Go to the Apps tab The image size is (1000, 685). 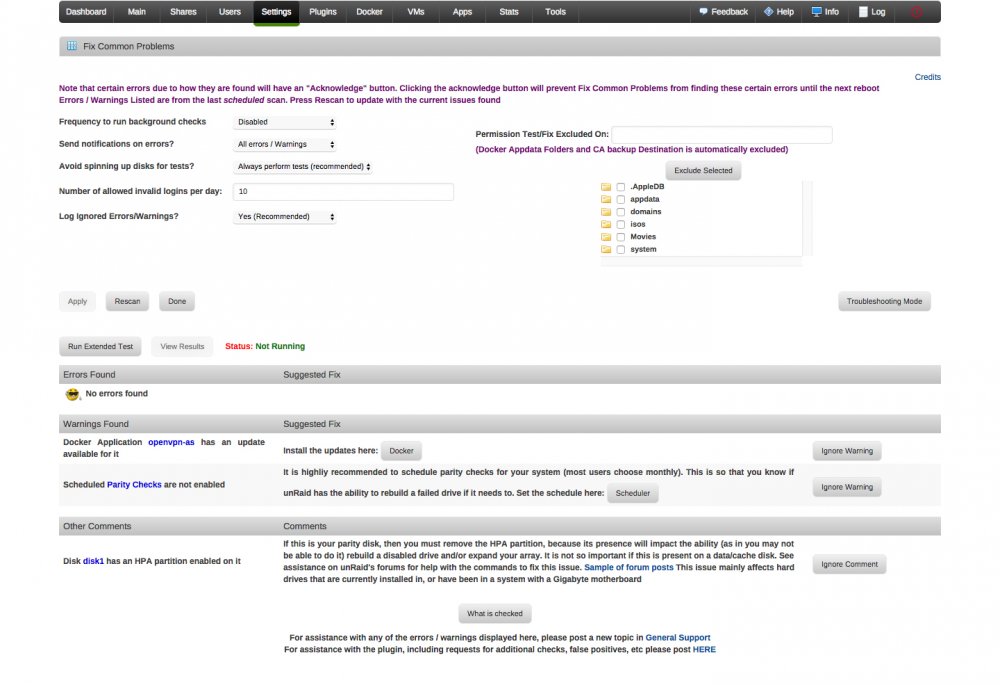(462, 11)
